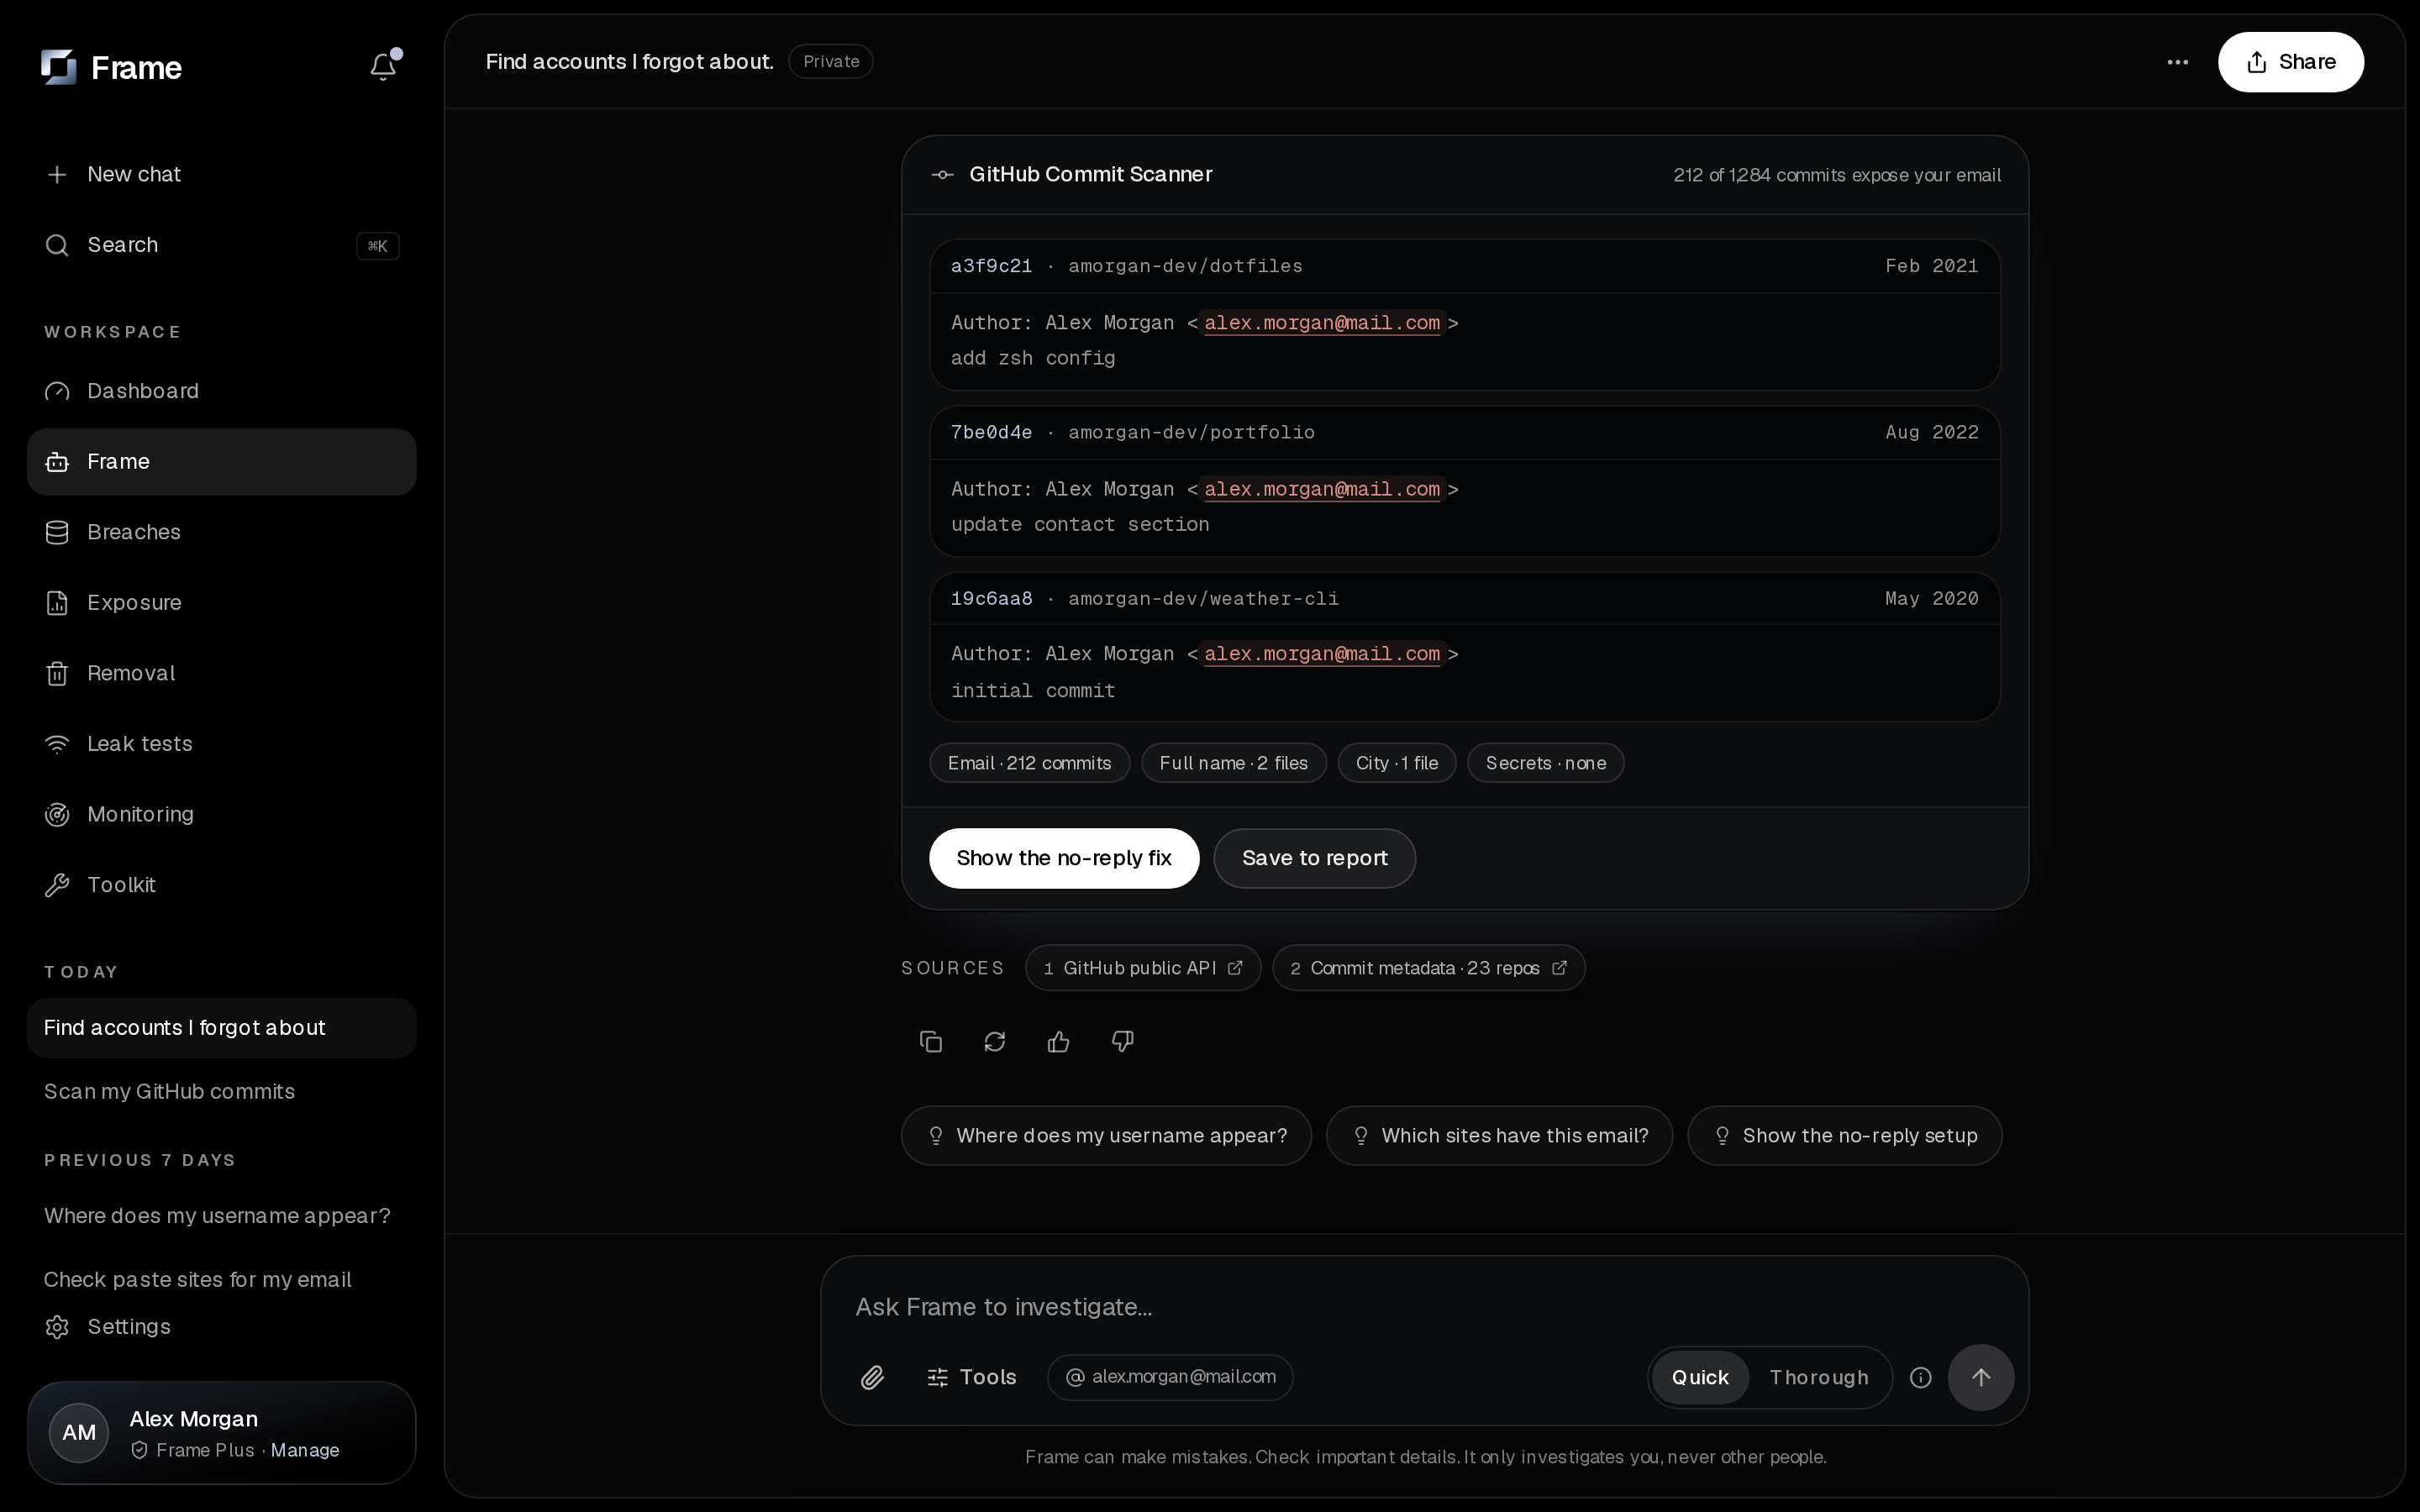The image size is (2420, 1512).
Task: Open Check paste sites for my email chat
Action: point(221,1279)
